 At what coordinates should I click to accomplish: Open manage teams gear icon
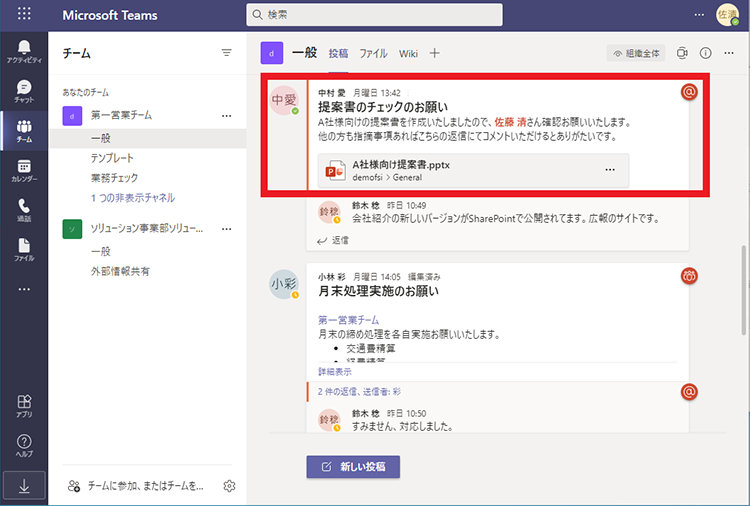click(229, 486)
